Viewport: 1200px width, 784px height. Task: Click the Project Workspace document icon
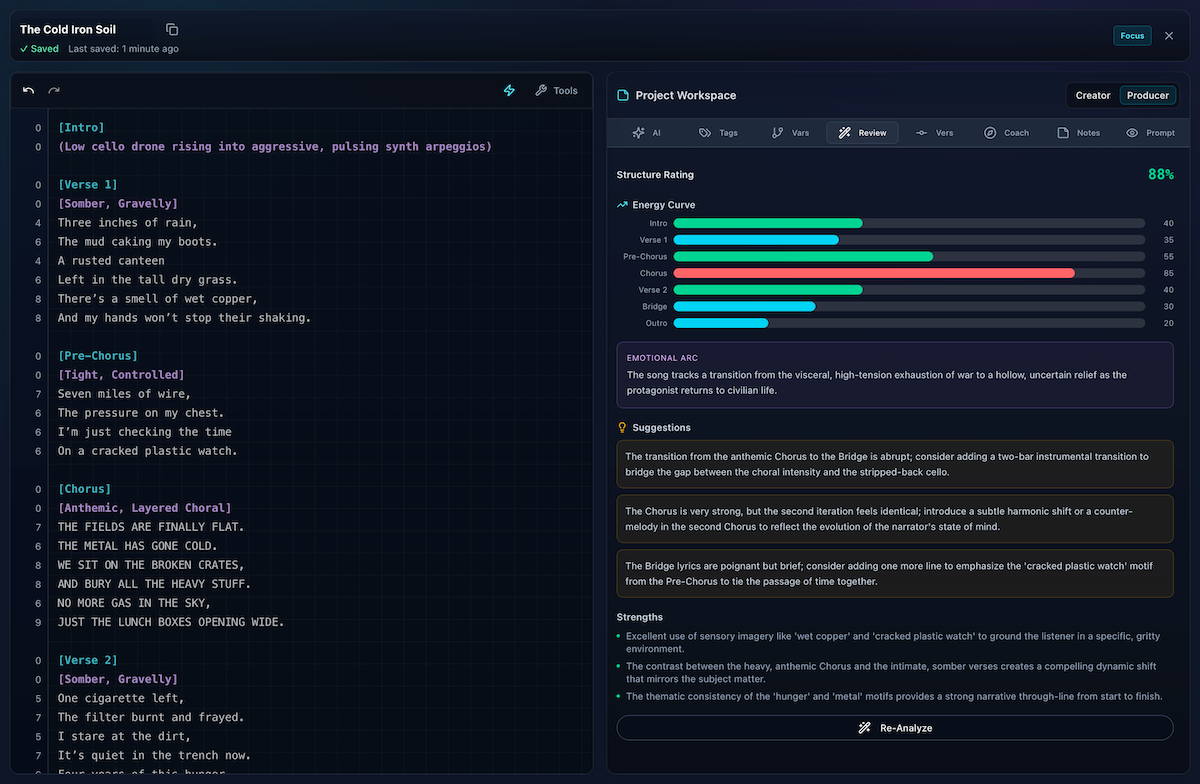pyautogui.click(x=623, y=95)
